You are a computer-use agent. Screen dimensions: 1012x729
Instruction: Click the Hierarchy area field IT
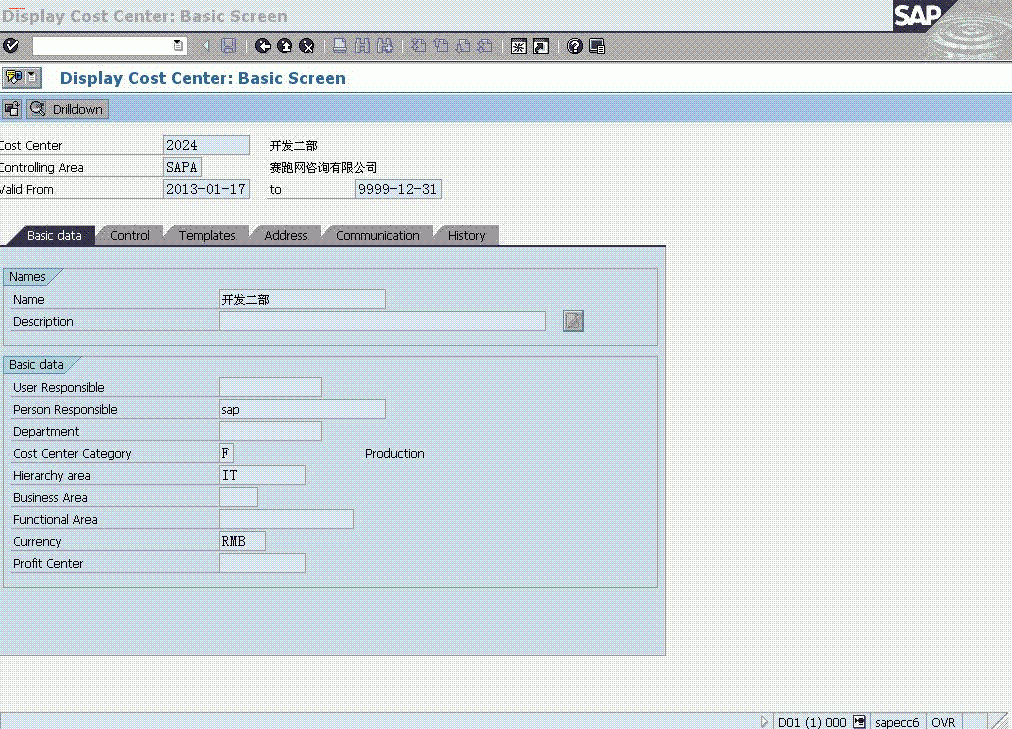[x=262, y=475]
